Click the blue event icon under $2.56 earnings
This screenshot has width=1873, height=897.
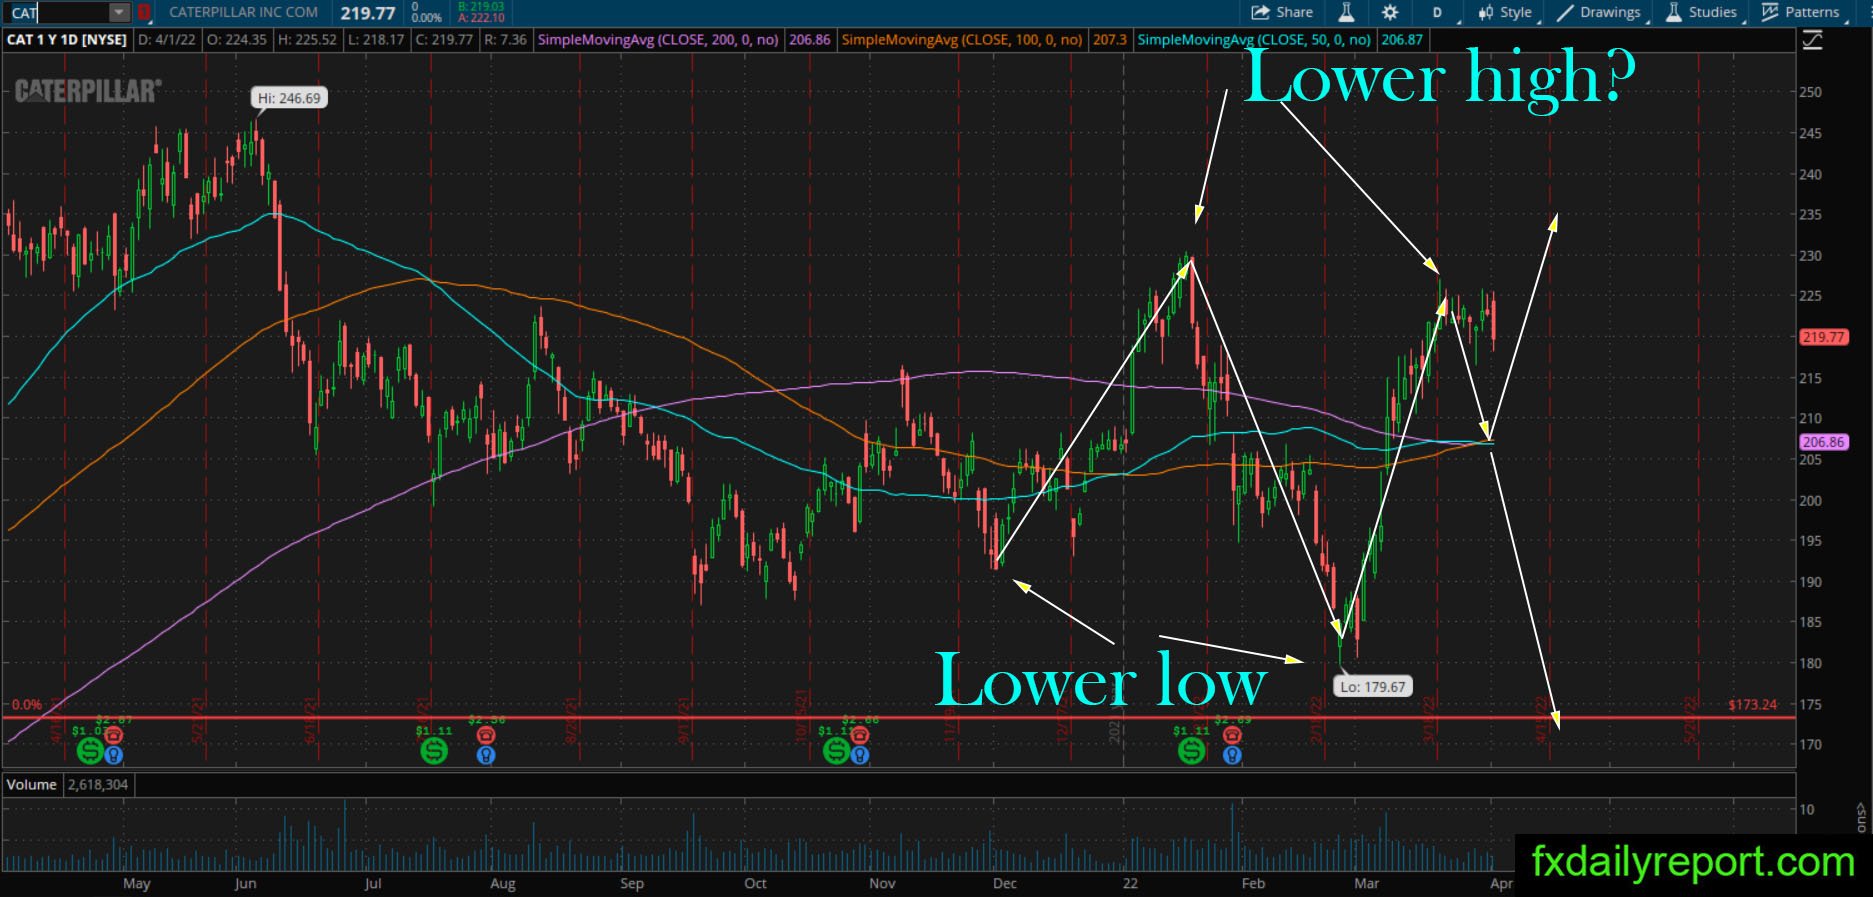click(x=485, y=755)
